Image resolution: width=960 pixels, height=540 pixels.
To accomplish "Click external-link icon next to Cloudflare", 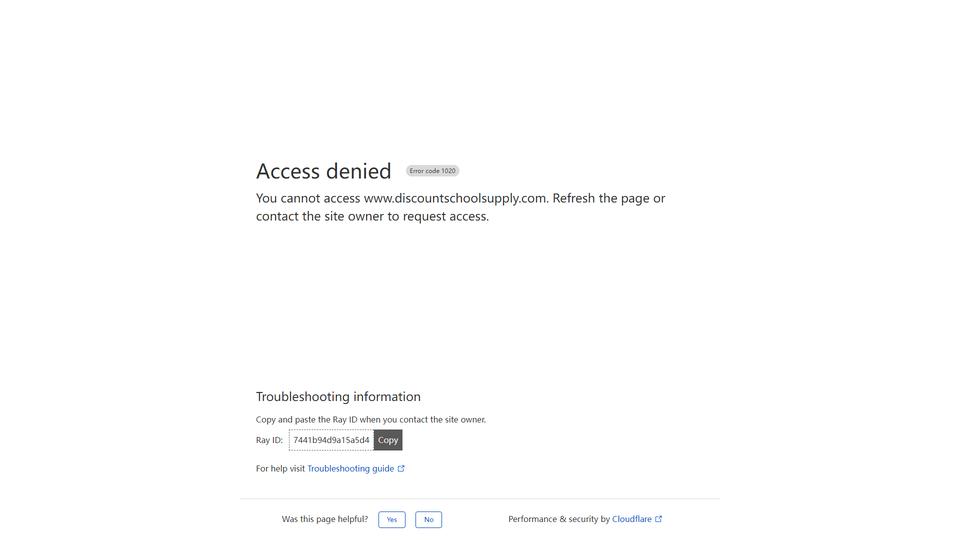I will [659, 519].
